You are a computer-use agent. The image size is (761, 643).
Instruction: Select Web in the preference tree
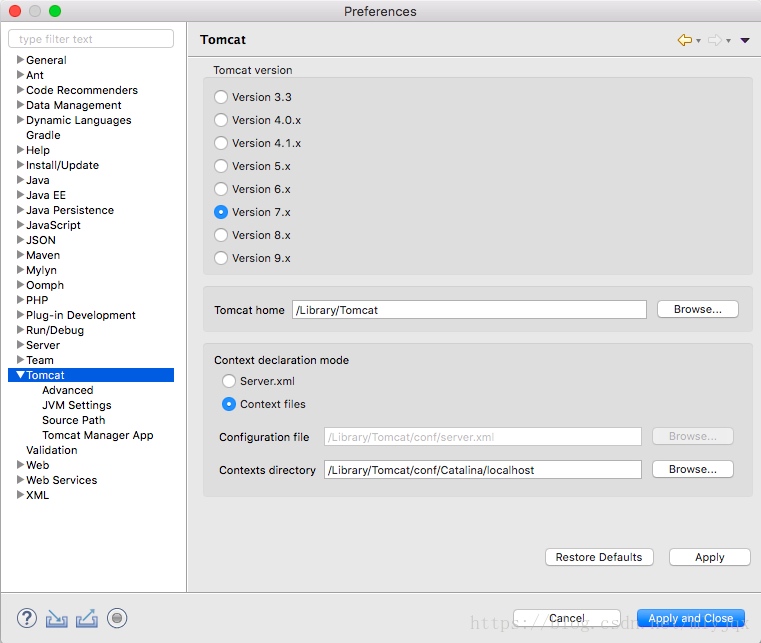(x=37, y=465)
